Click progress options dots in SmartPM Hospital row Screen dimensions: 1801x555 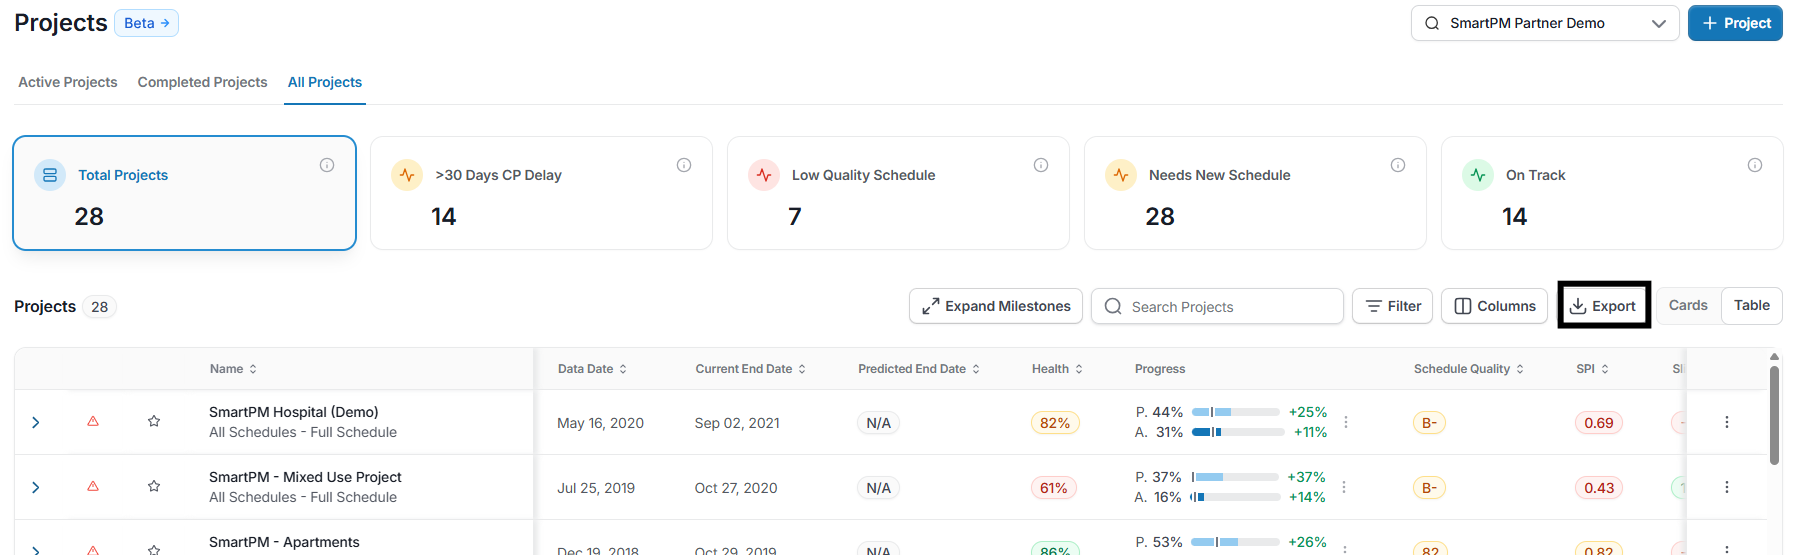click(x=1346, y=422)
